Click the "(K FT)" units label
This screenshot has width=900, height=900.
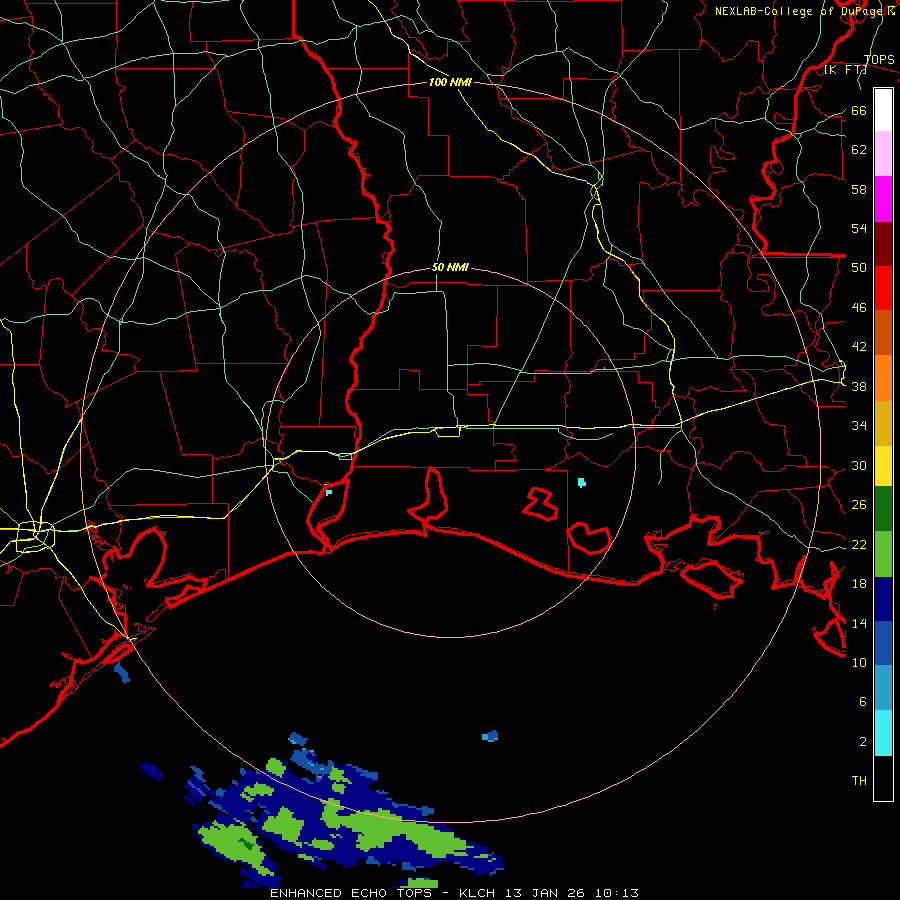(x=845, y=70)
